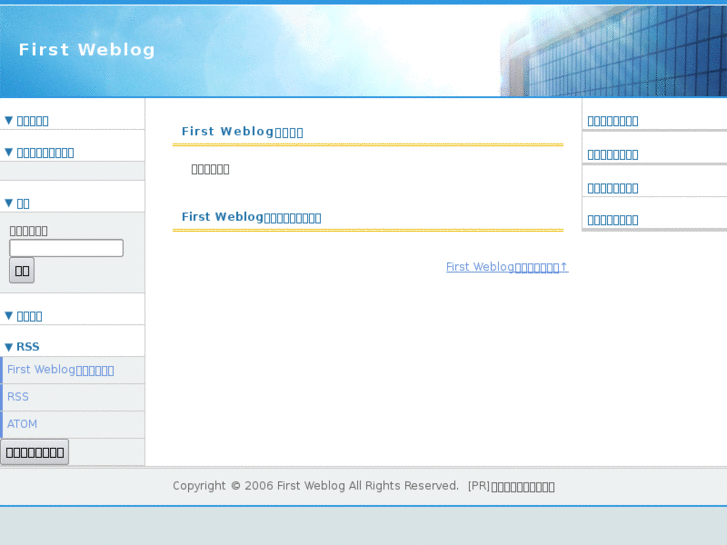This screenshot has height=545, width=727.
Task: Click the triangle icon beside the search section heading
Action: pyautogui.click(x=8, y=203)
